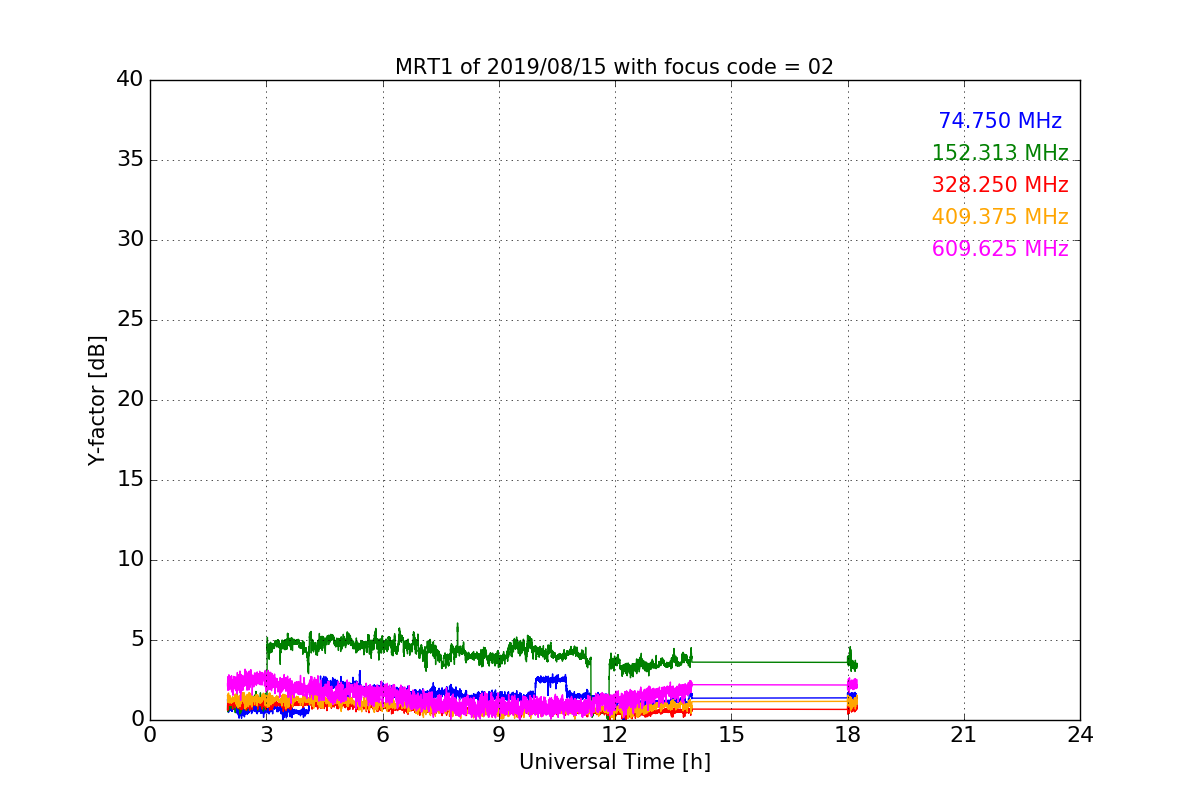Click the x-axis tick label 21
This screenshot has width=1200, height=800.
click(964, 735)
